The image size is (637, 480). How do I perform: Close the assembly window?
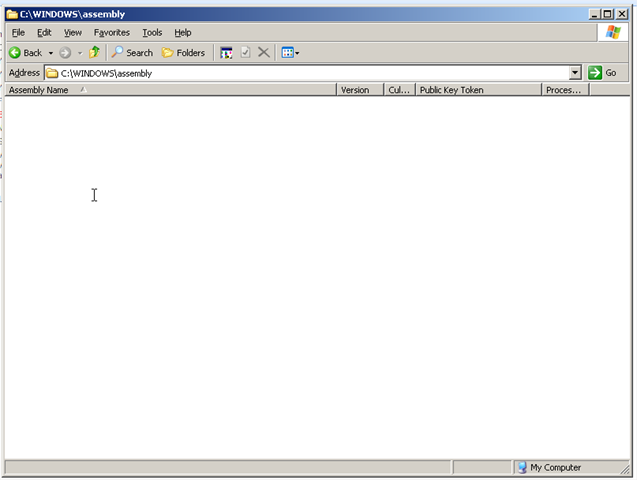622,14
